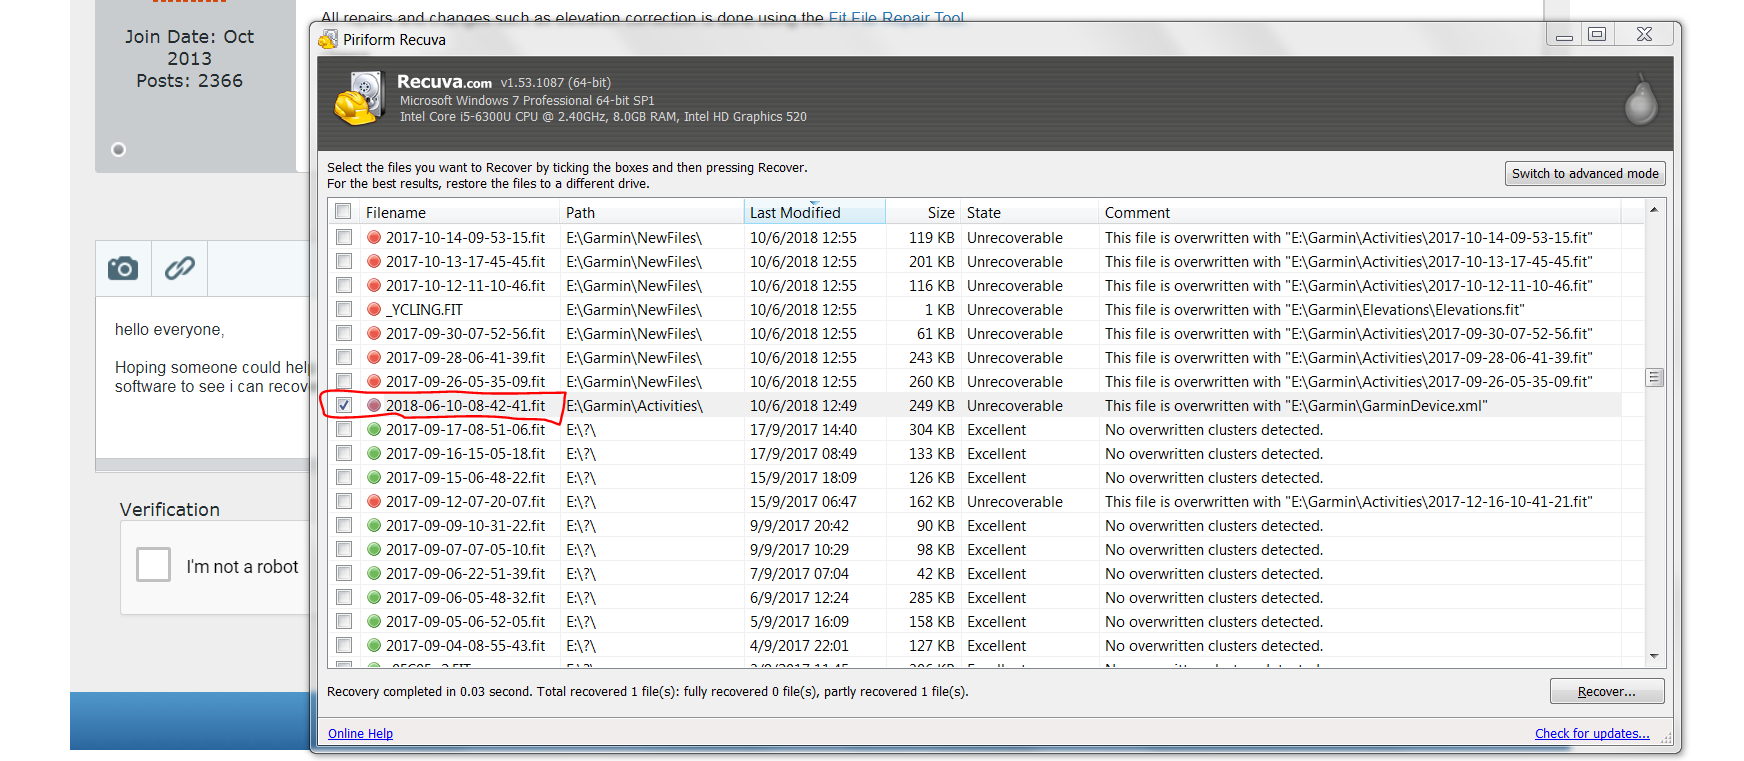Click green status dot for 2017-09-04-08-55-43.fit
1744x761 pixels.
coord(374,646)
